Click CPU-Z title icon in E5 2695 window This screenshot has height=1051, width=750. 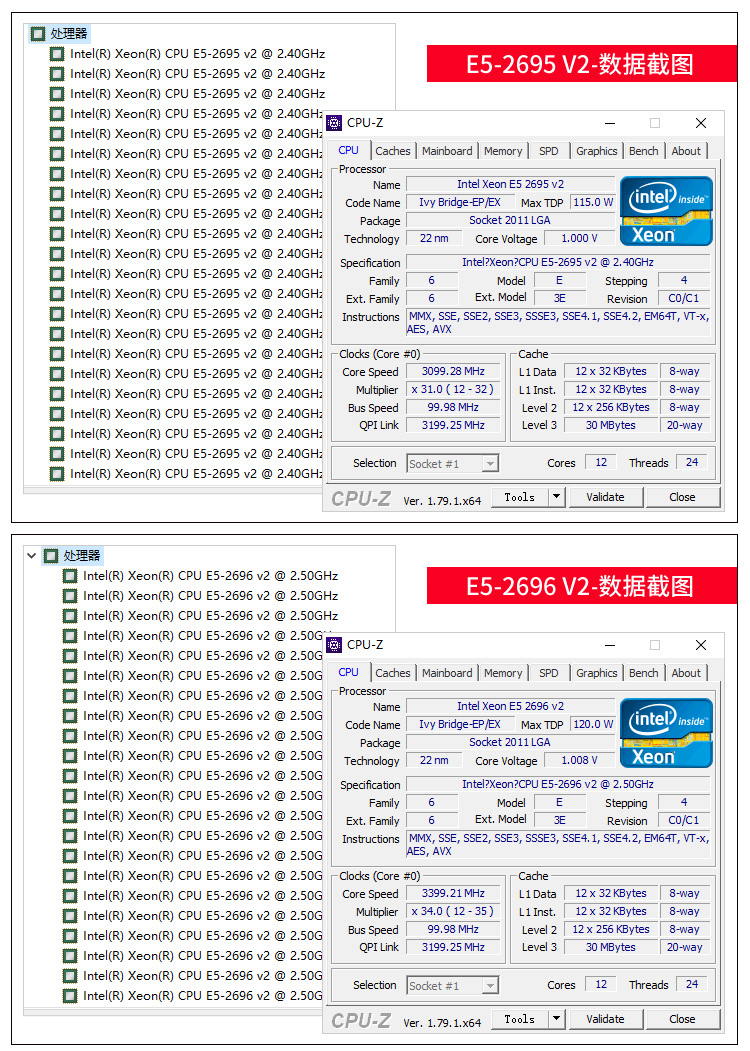pos(334,123)
